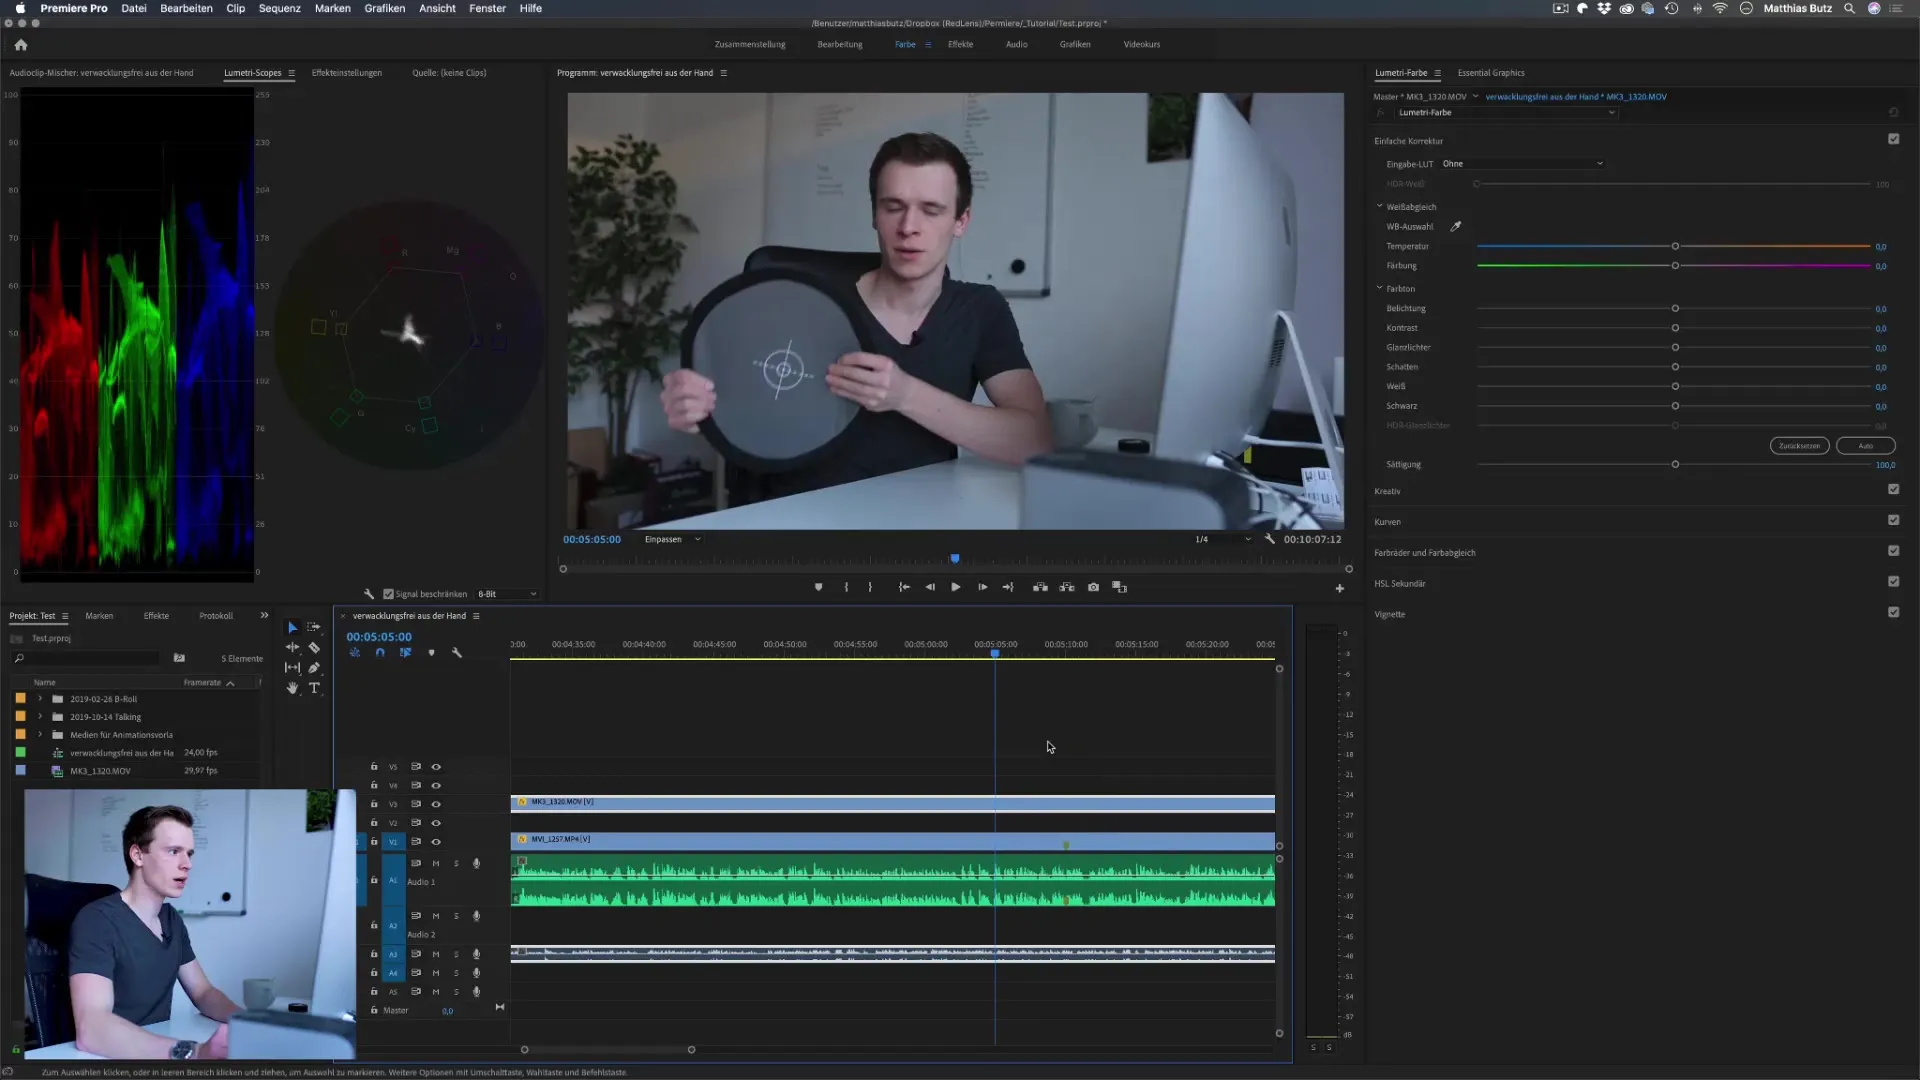Hide track V1 with eye icon
Image resolution: width=1920 pixels, height=1080 pixels.
(x=436, y=842)
